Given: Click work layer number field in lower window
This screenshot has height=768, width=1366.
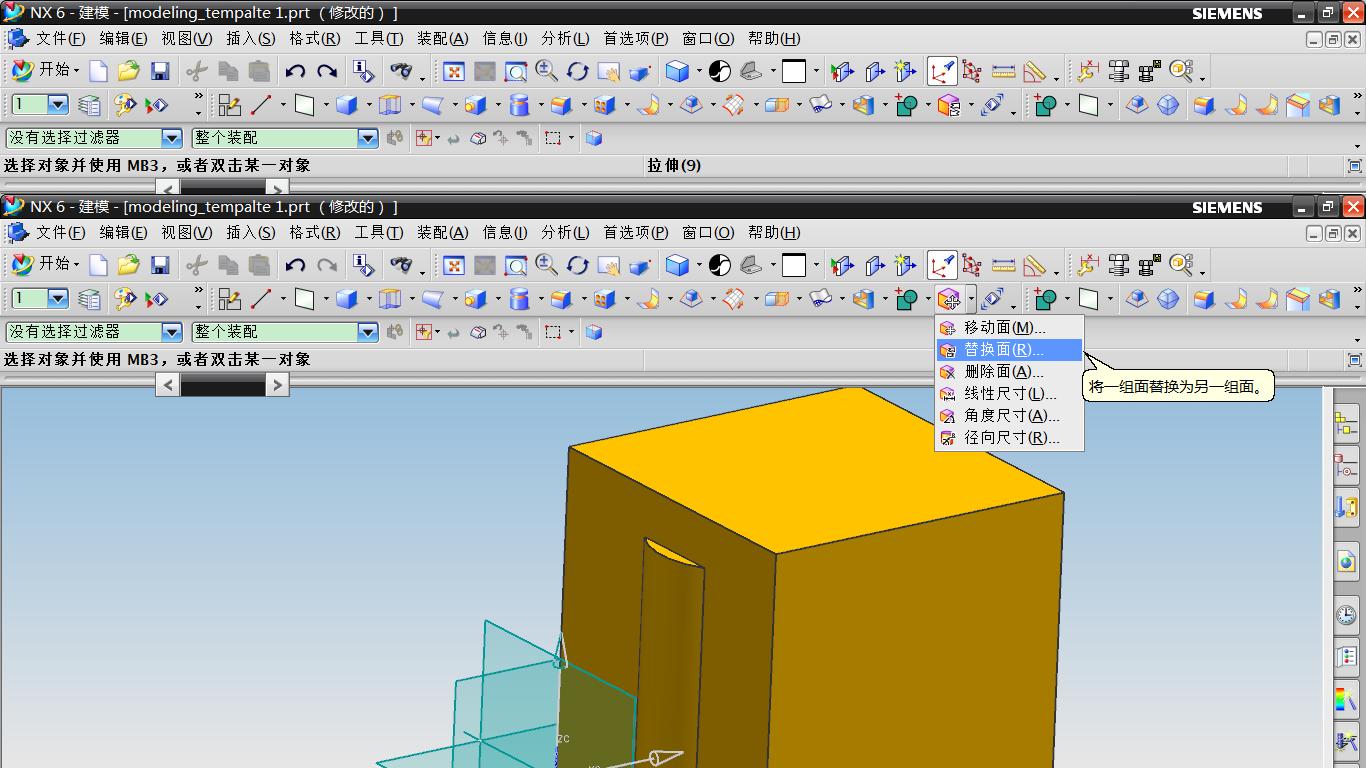Looking at the screenshot, I should 30,299.
